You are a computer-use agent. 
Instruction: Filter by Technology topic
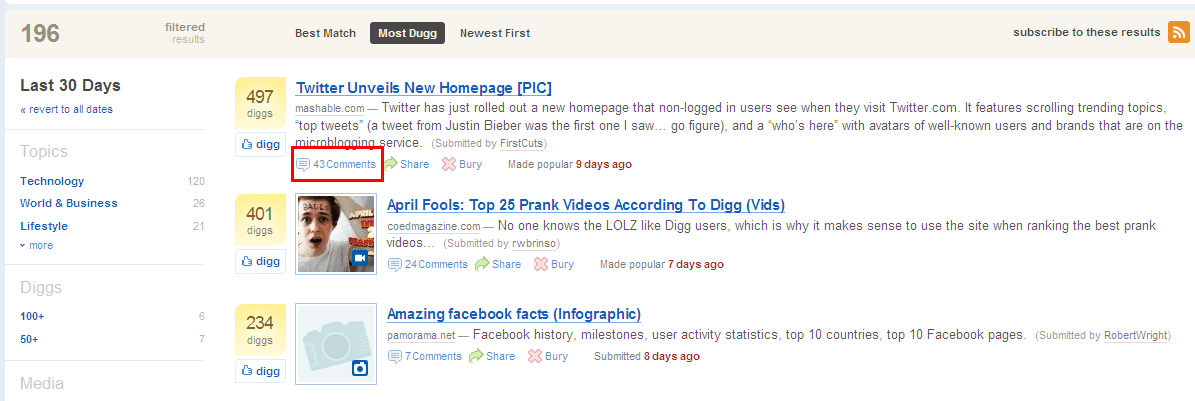52,181
